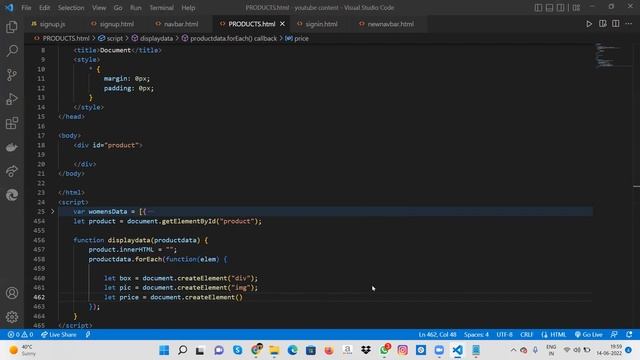This screenshot has height=360, width=640.
Task: Toggle the secondary side bar layout button
Action: click(x=560, y=7)
